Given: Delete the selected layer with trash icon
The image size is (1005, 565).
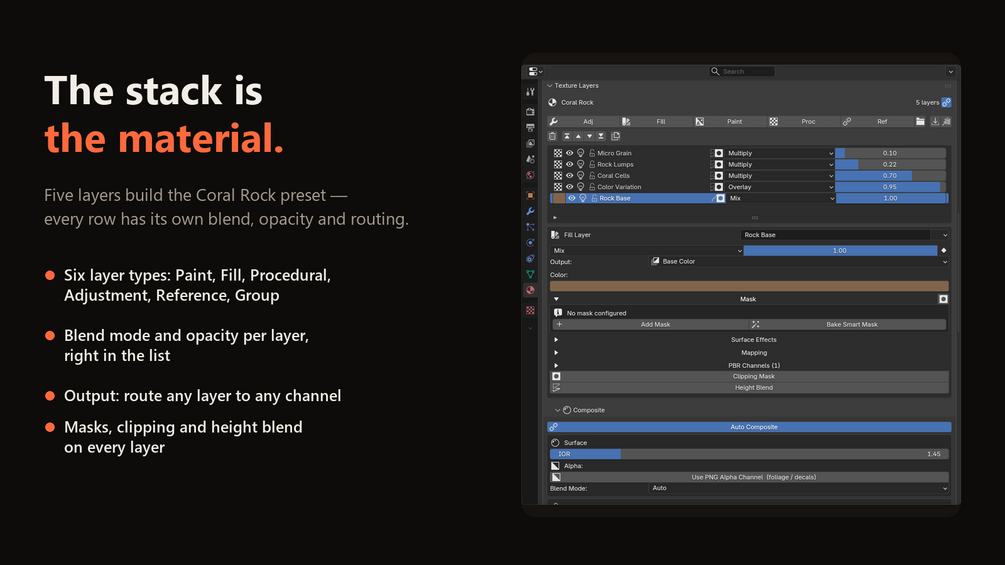Looking at the screenshot, I should coord(552,136).
